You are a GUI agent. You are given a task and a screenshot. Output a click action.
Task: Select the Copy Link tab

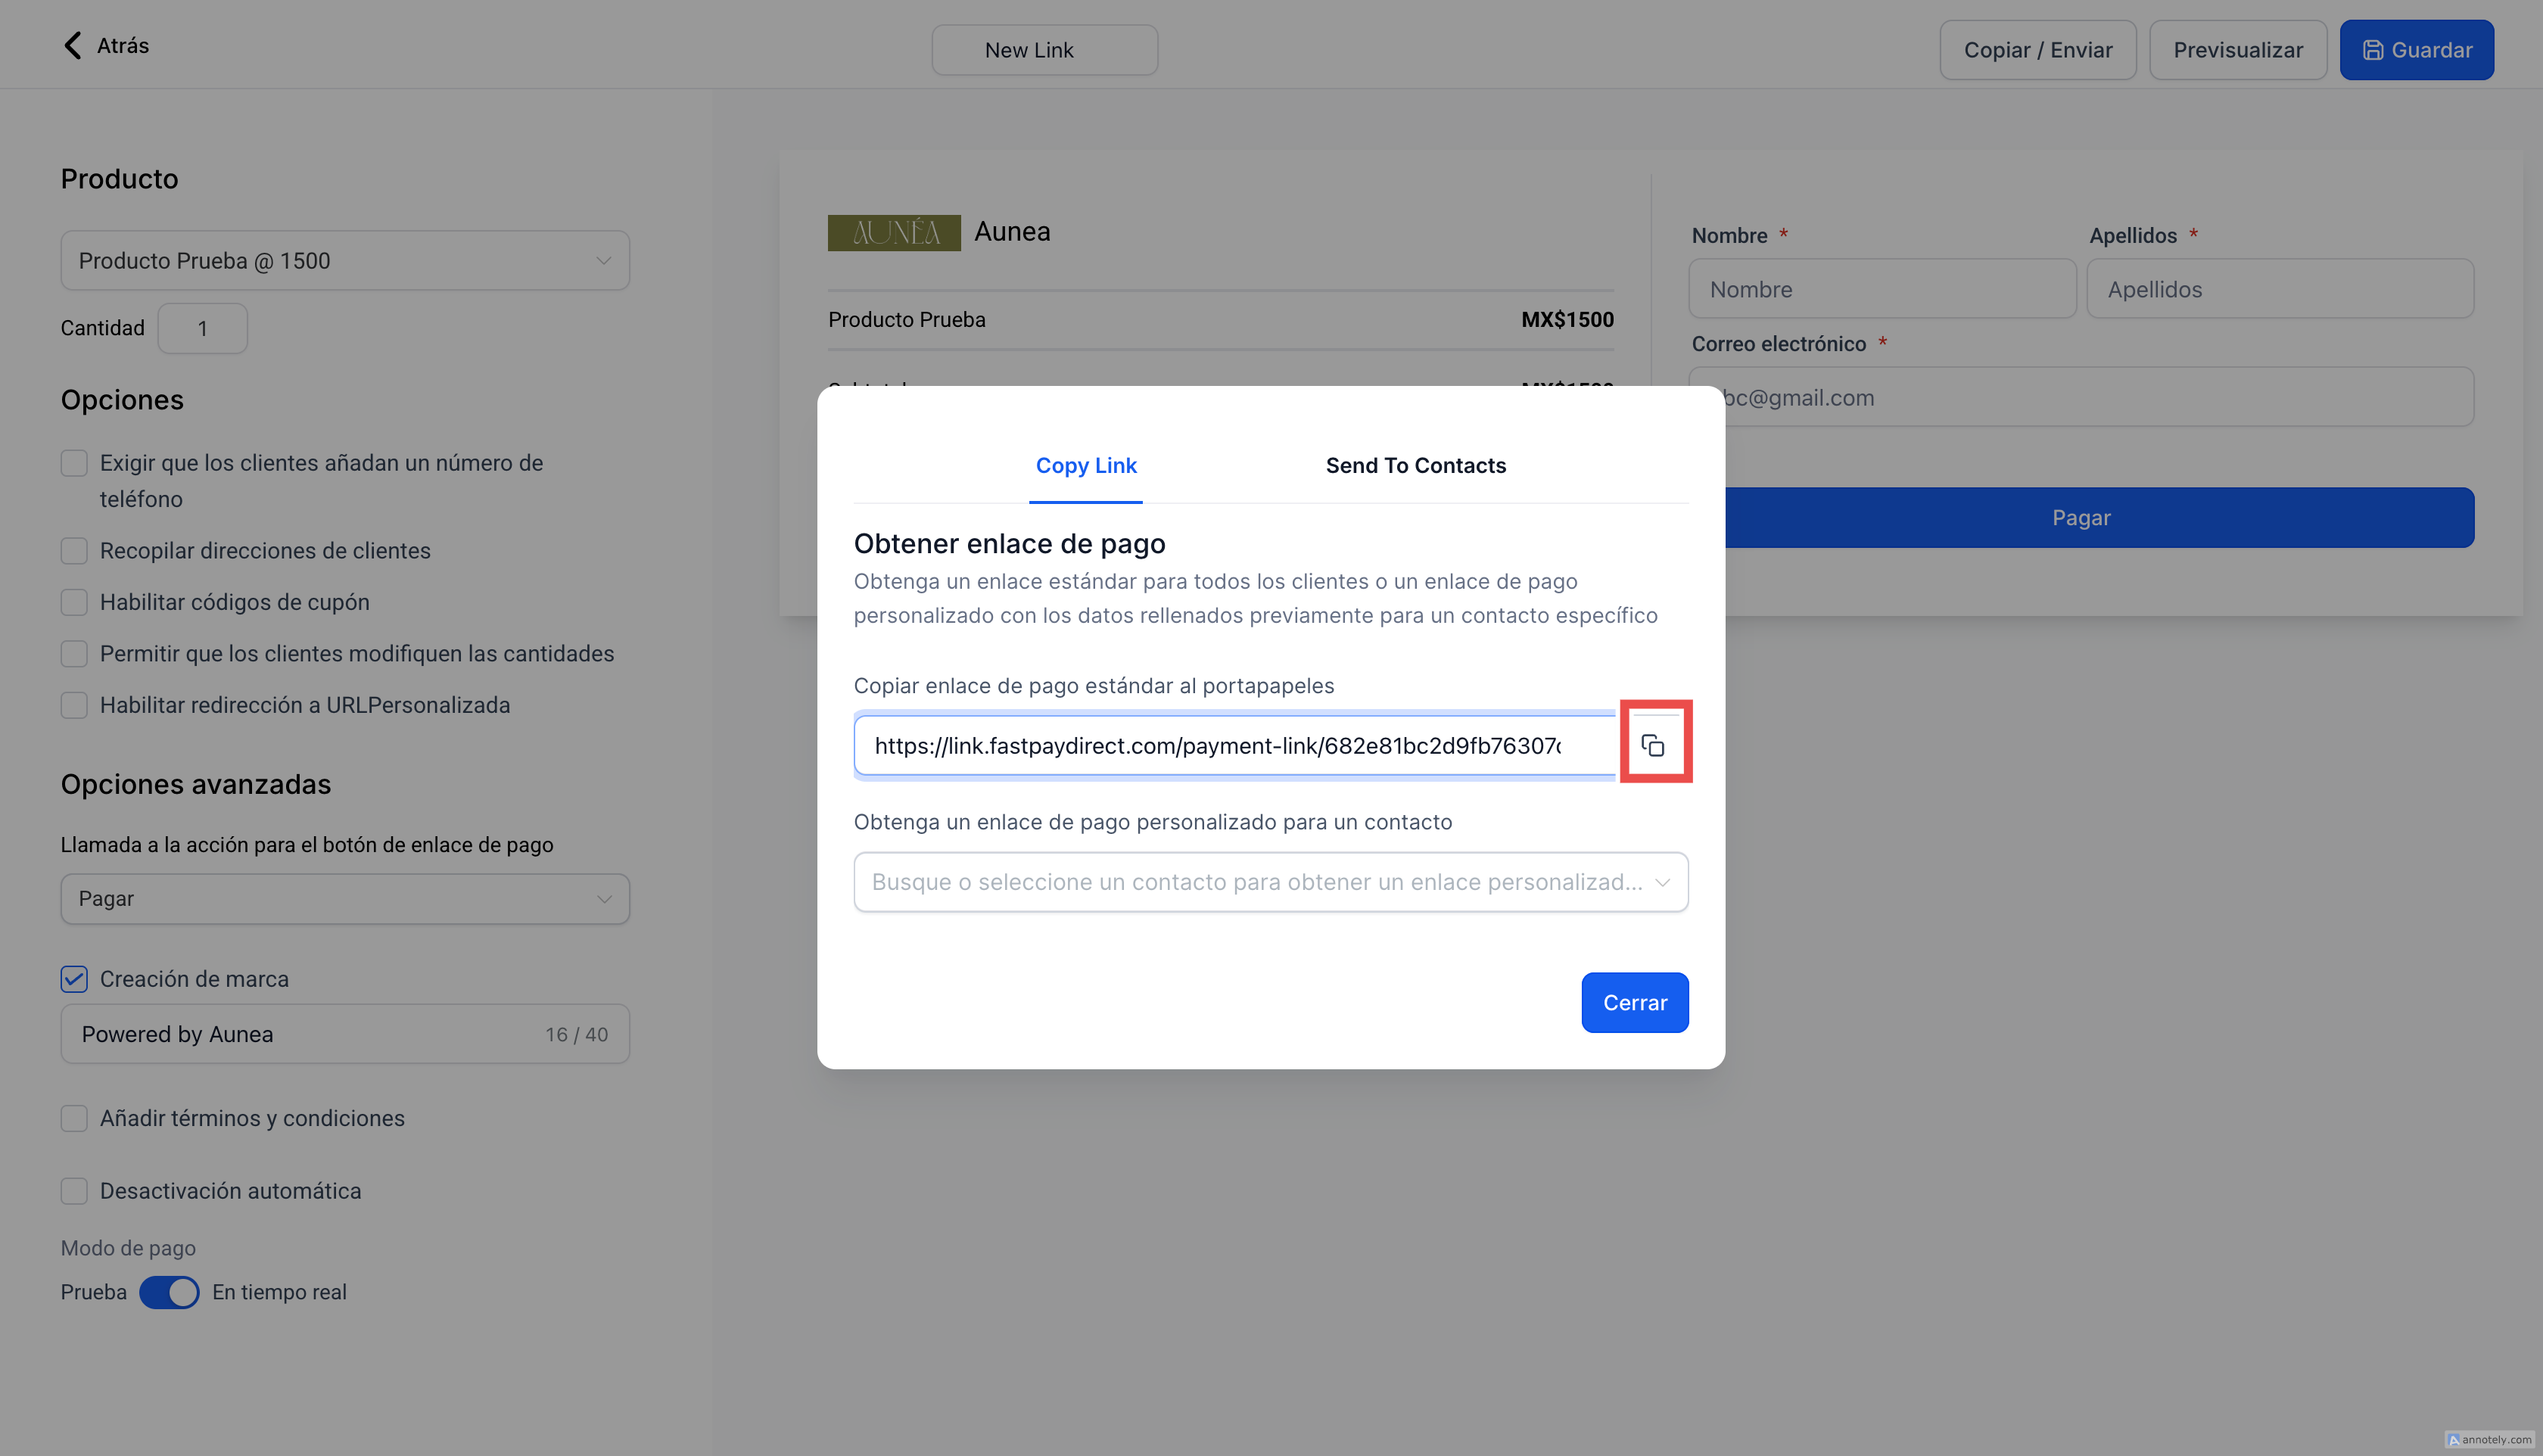(1086, 466)
